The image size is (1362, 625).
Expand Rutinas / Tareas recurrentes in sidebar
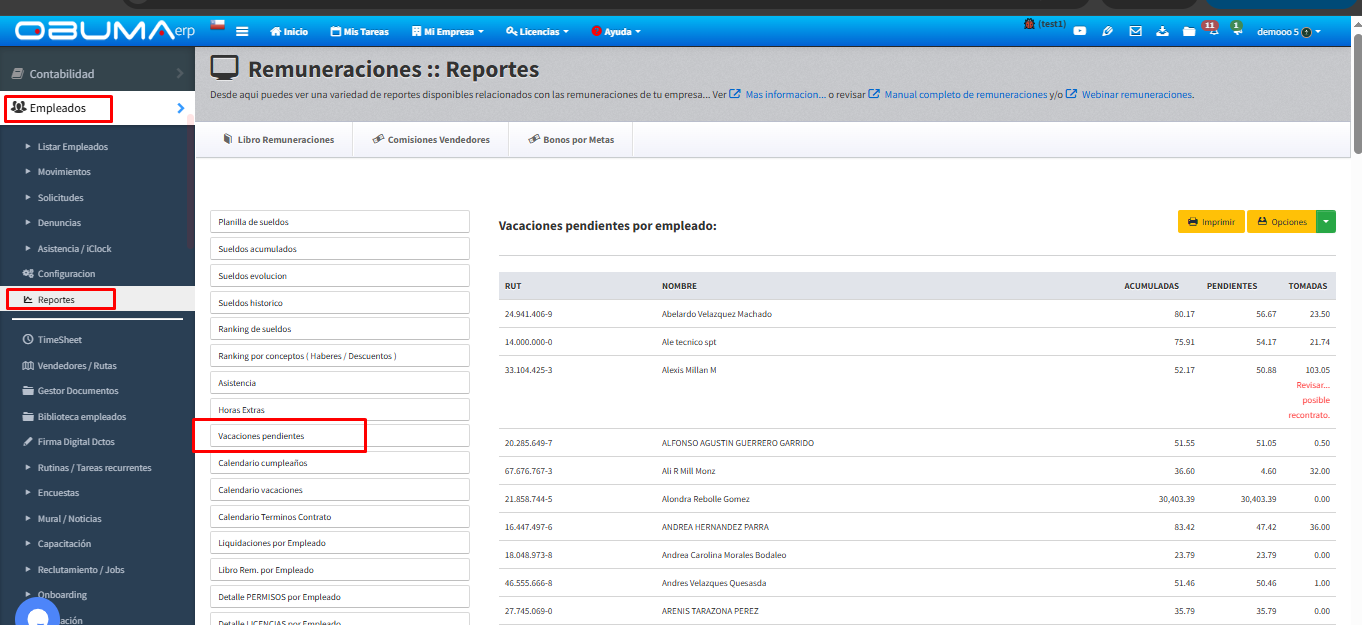(x=94, y=468)
